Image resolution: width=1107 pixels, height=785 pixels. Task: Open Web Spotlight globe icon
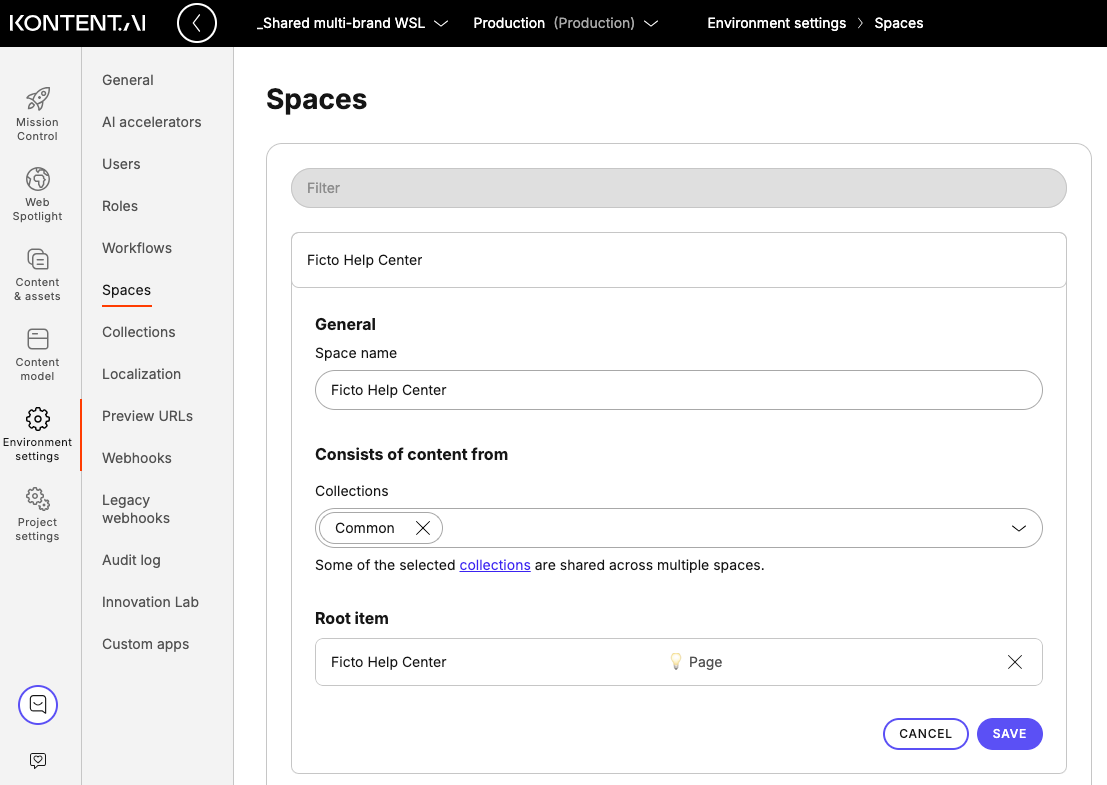[38, 179]
